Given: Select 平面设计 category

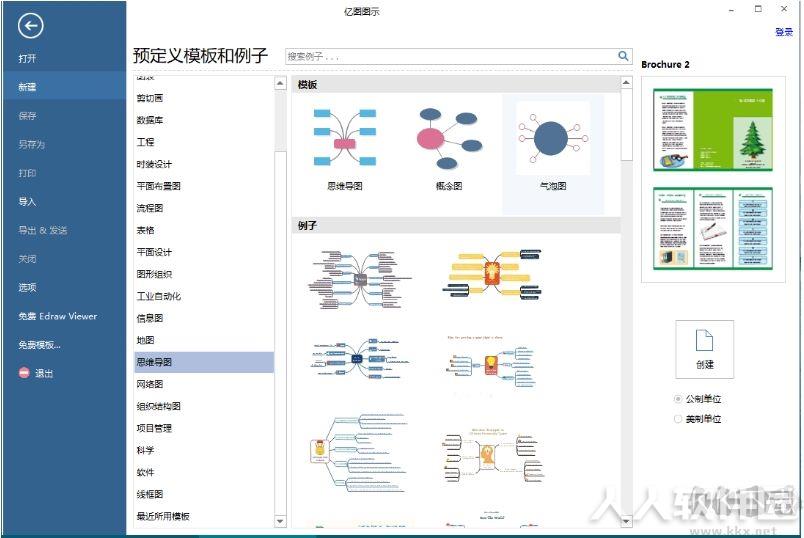Looking at the screenshot, I should pos(154,252).
